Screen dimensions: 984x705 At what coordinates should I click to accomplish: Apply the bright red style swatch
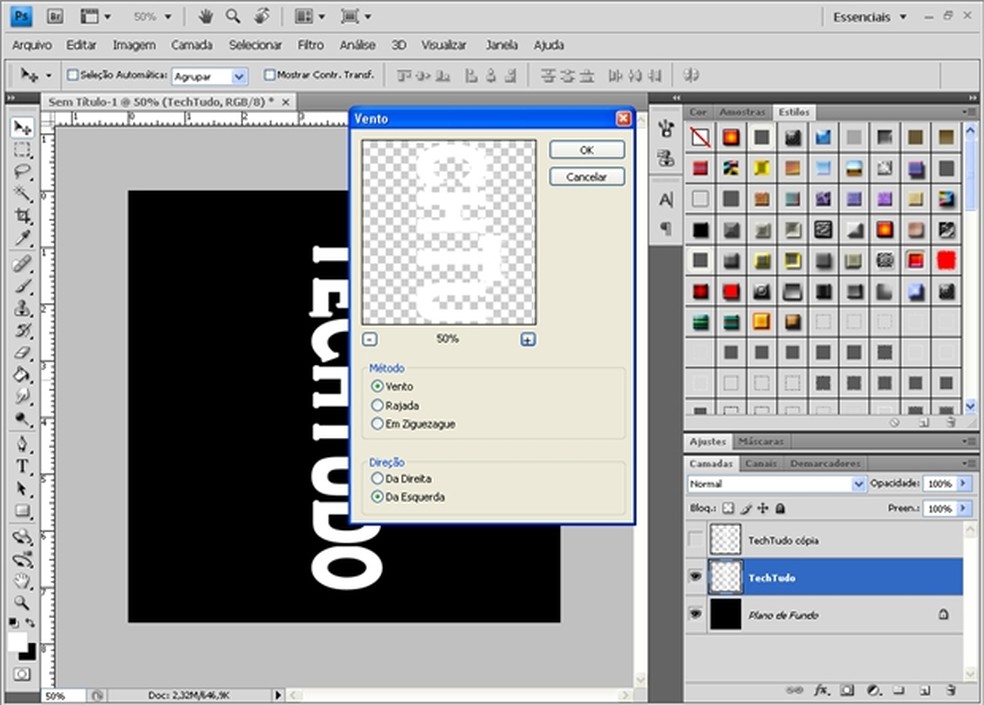(945, 260)
